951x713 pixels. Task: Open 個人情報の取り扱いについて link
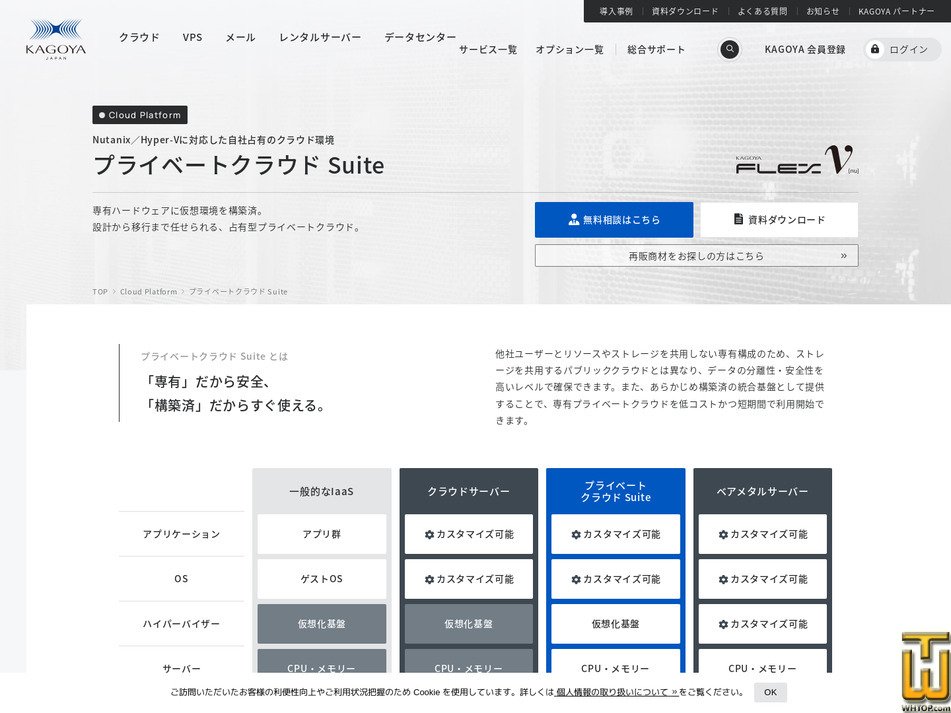616,692
